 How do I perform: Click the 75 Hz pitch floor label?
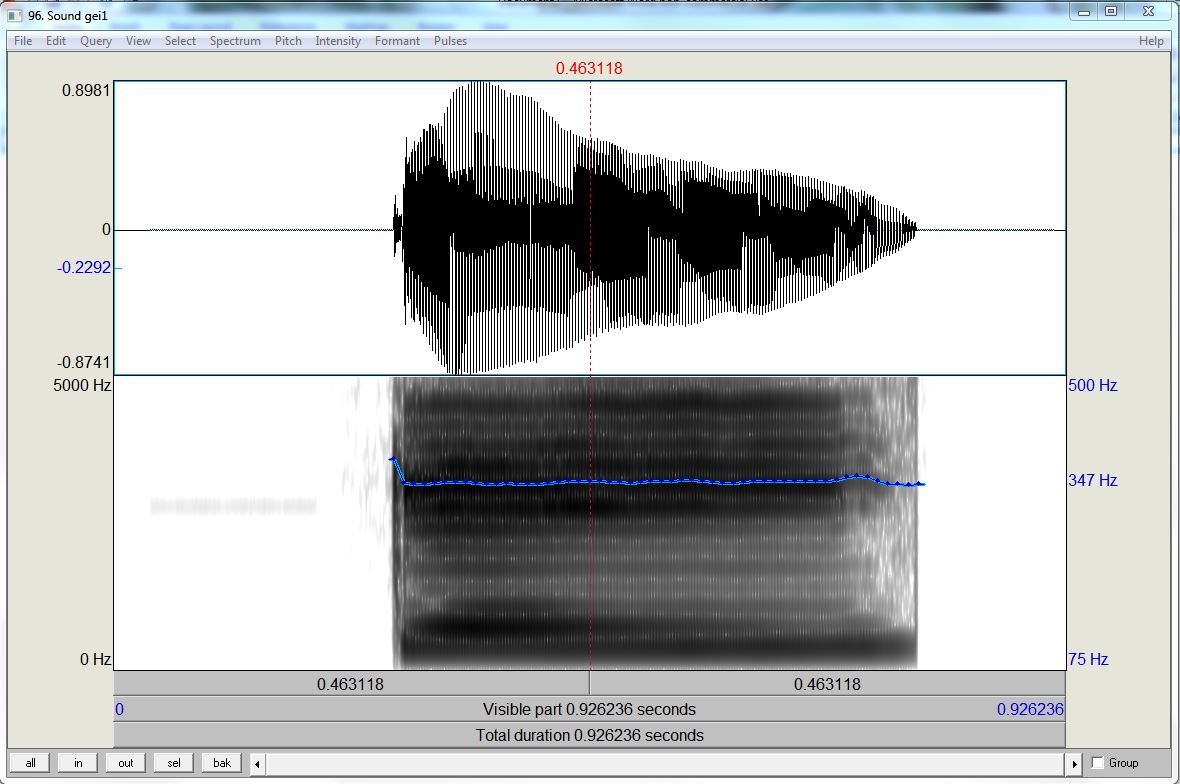1088,659
